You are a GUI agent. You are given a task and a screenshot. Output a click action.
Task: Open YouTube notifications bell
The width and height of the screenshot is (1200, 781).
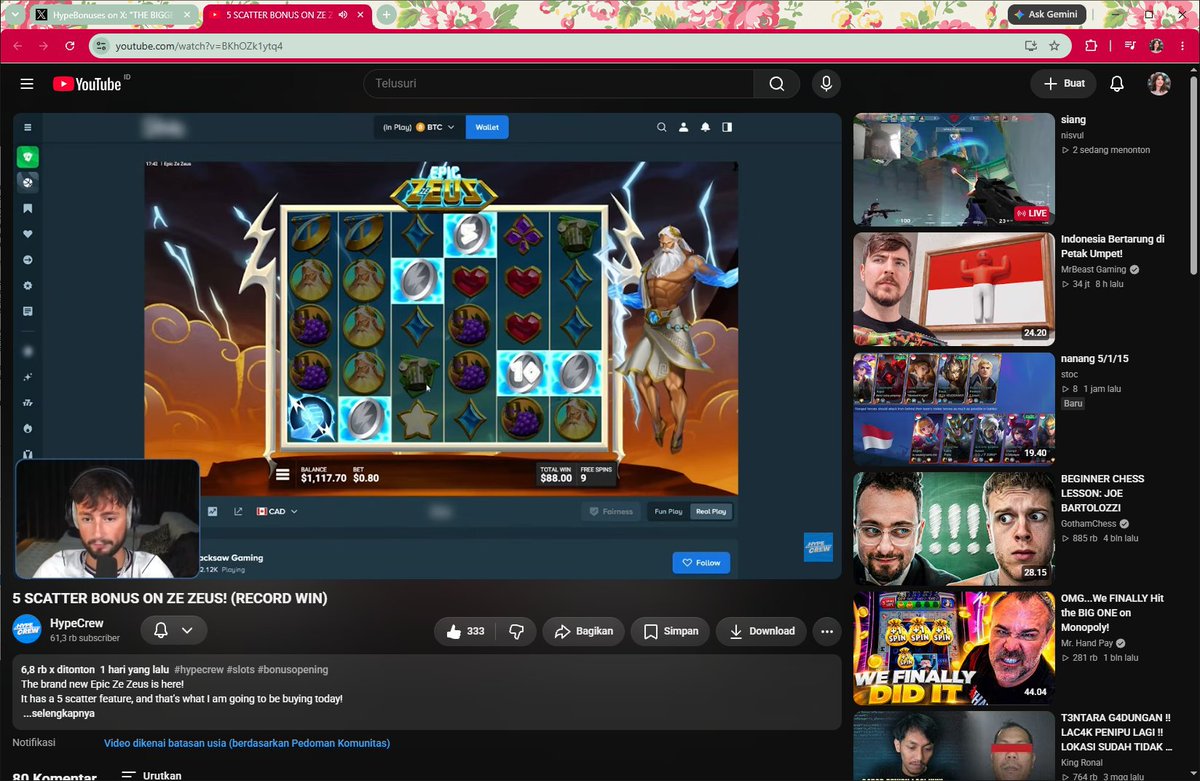click(x=1117, y=84)
